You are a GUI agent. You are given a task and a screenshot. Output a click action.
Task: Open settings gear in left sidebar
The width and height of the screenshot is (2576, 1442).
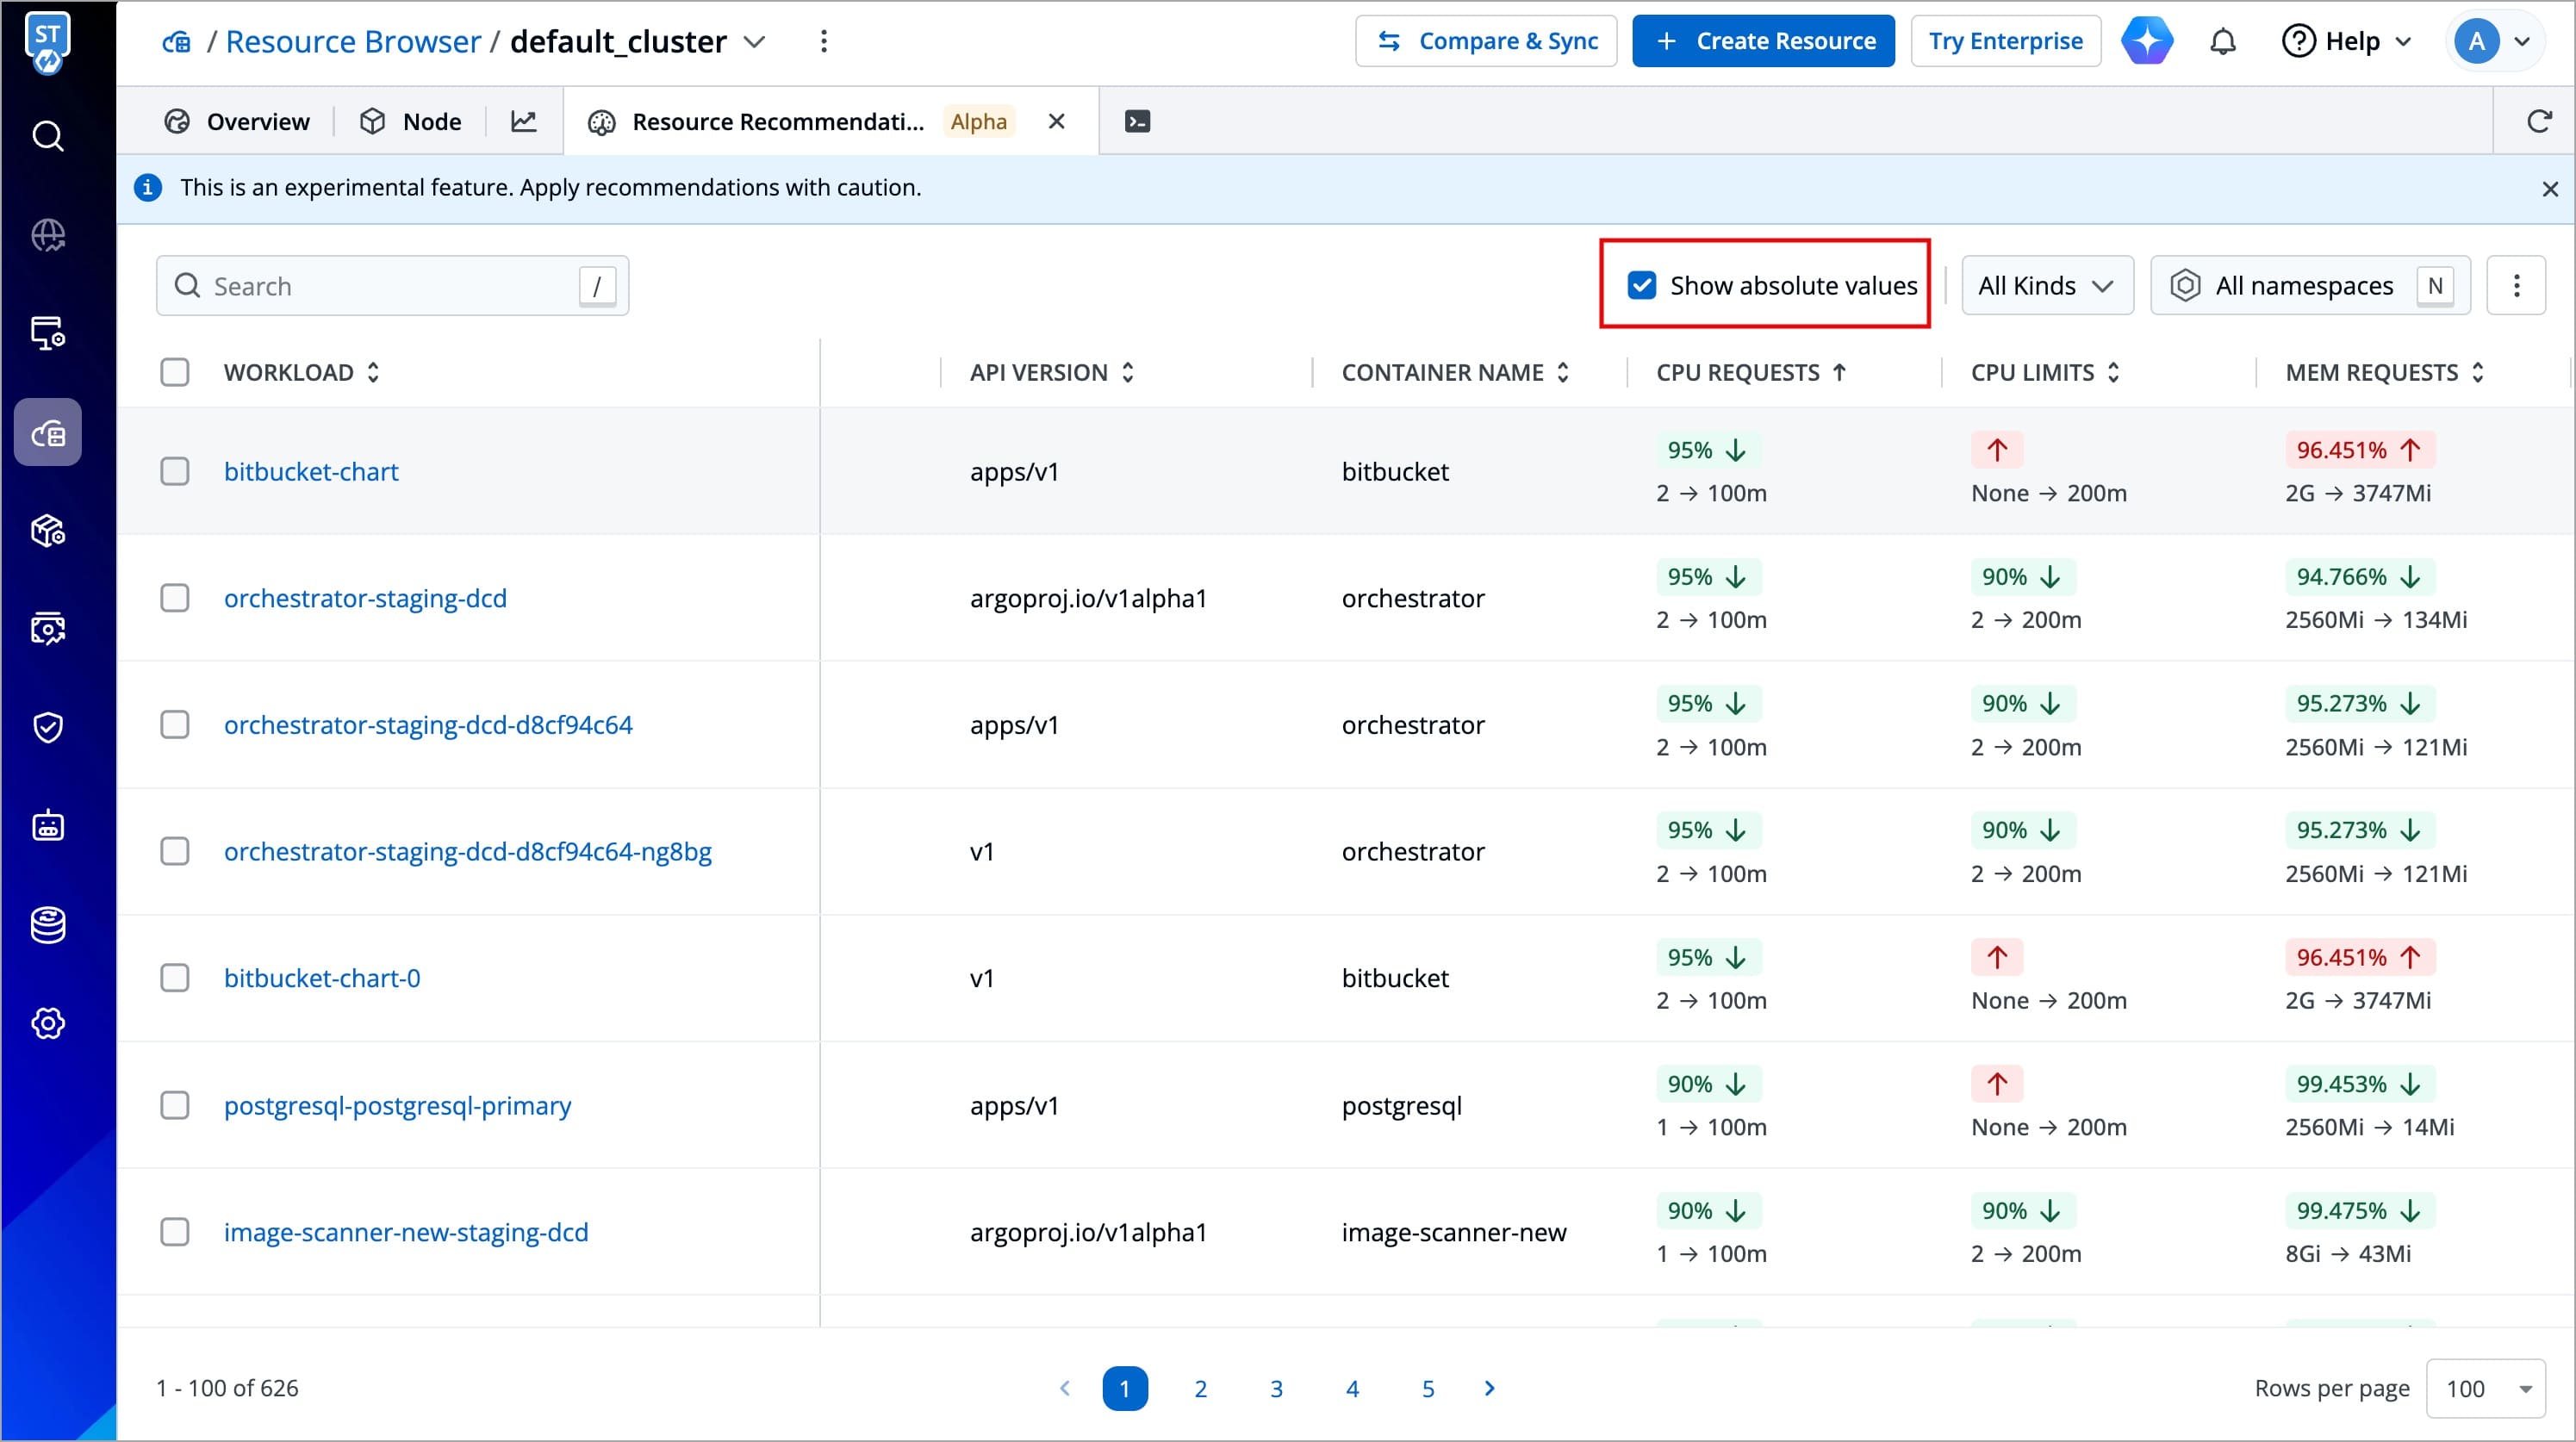tap(48, 1023)
